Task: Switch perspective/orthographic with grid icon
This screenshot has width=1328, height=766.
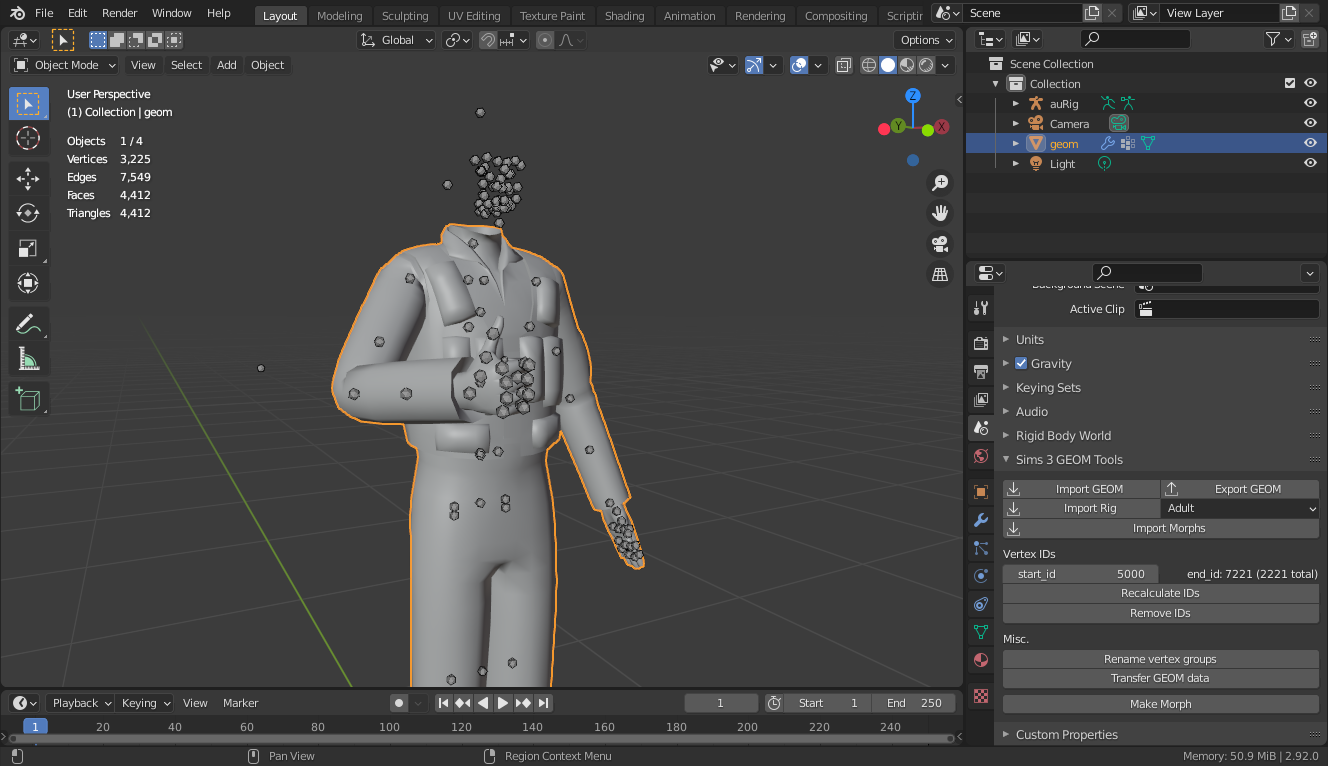Action: [940, 274]
